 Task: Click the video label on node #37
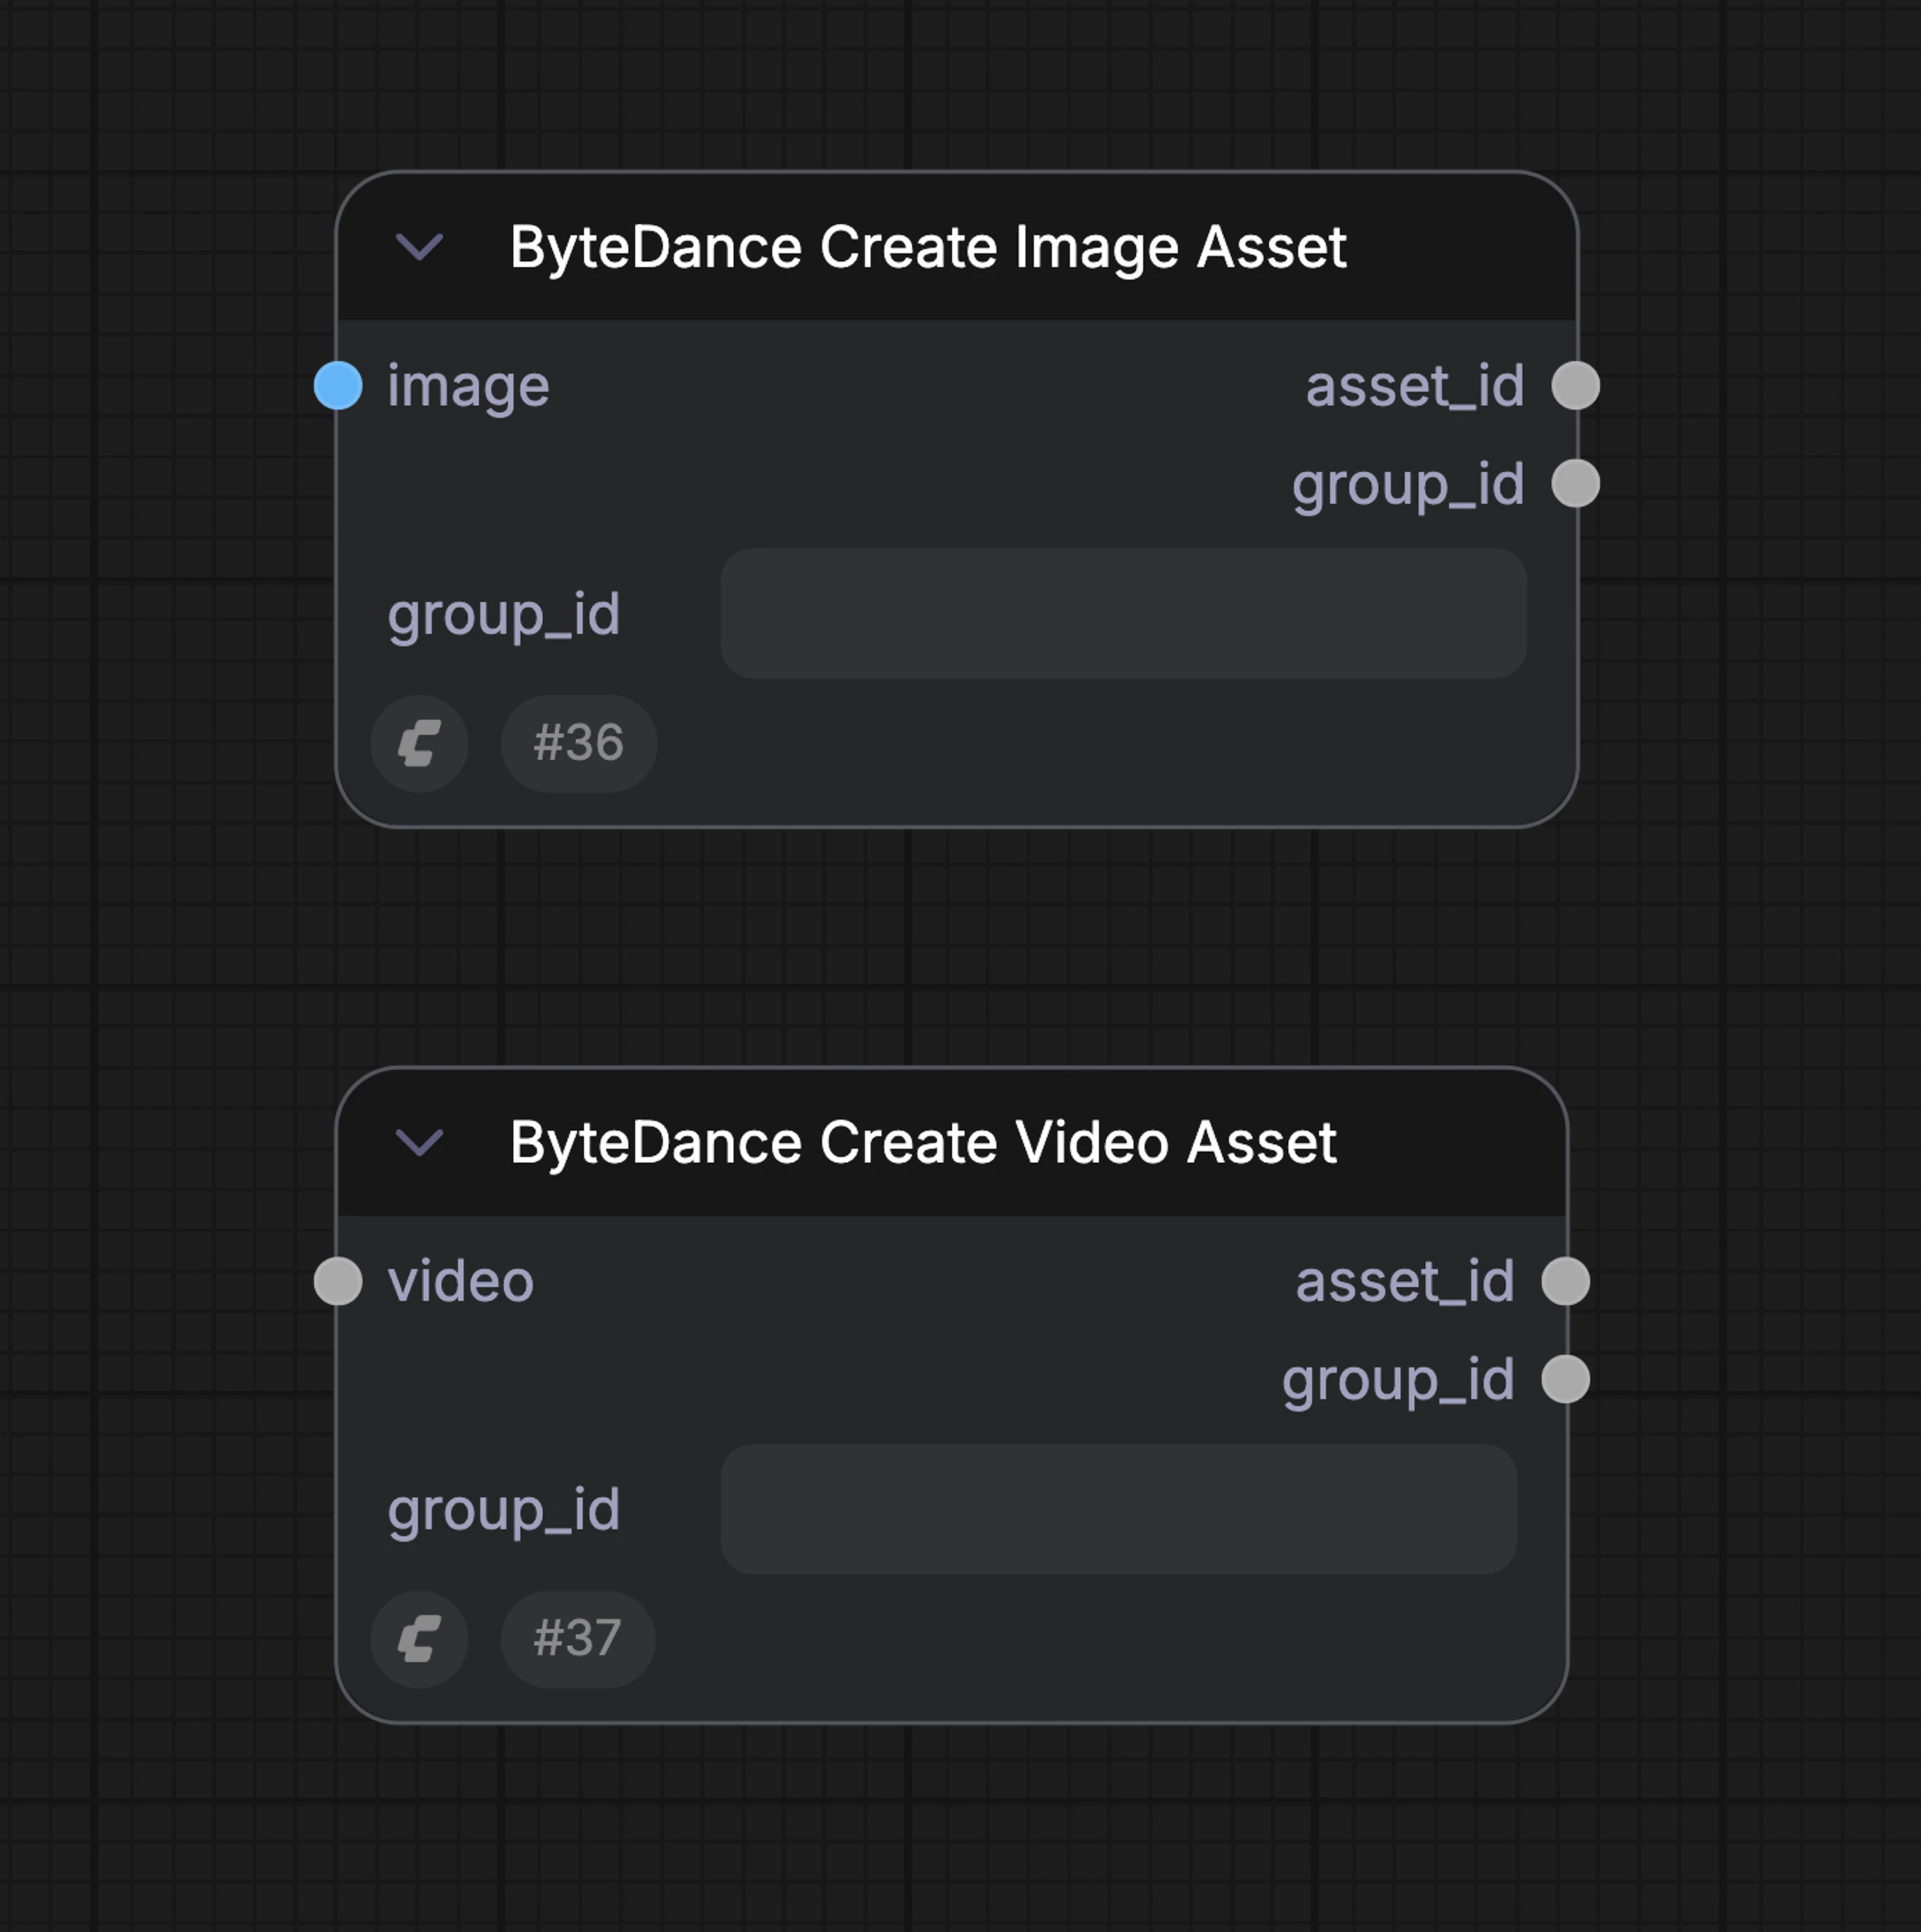[461, 1281]
